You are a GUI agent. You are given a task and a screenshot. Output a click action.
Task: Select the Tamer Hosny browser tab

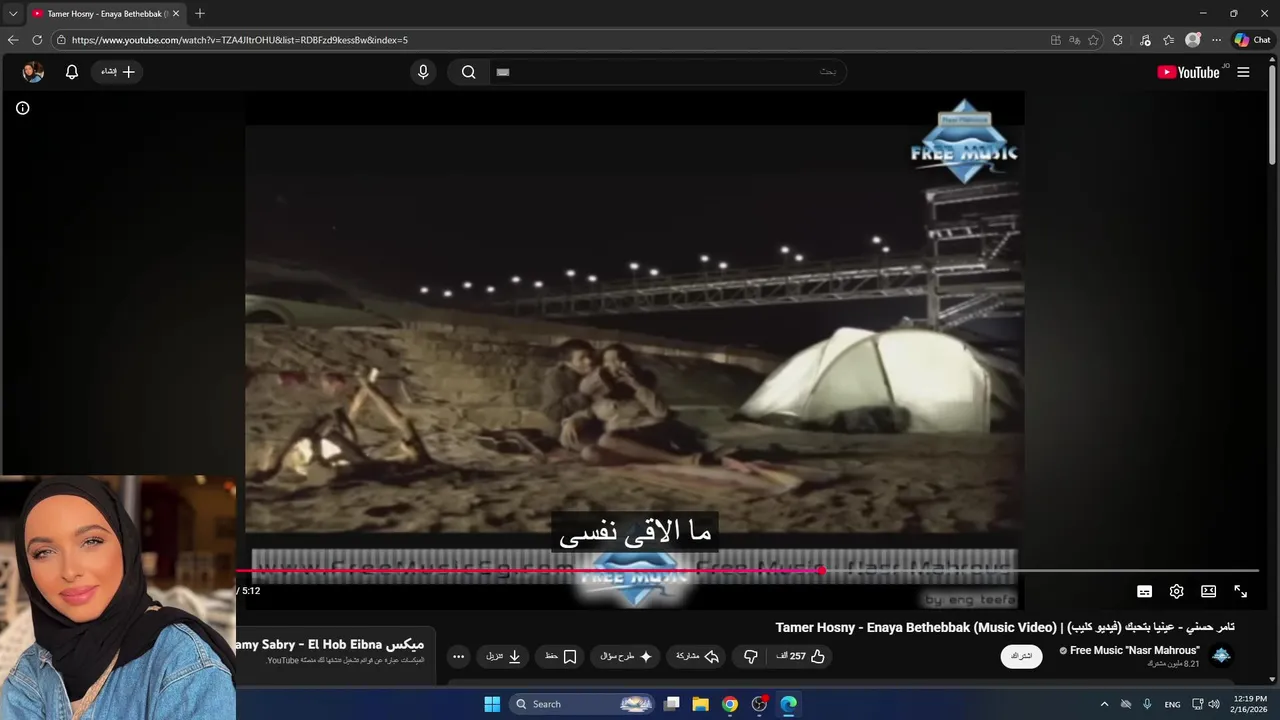click(x=105, y=14)
